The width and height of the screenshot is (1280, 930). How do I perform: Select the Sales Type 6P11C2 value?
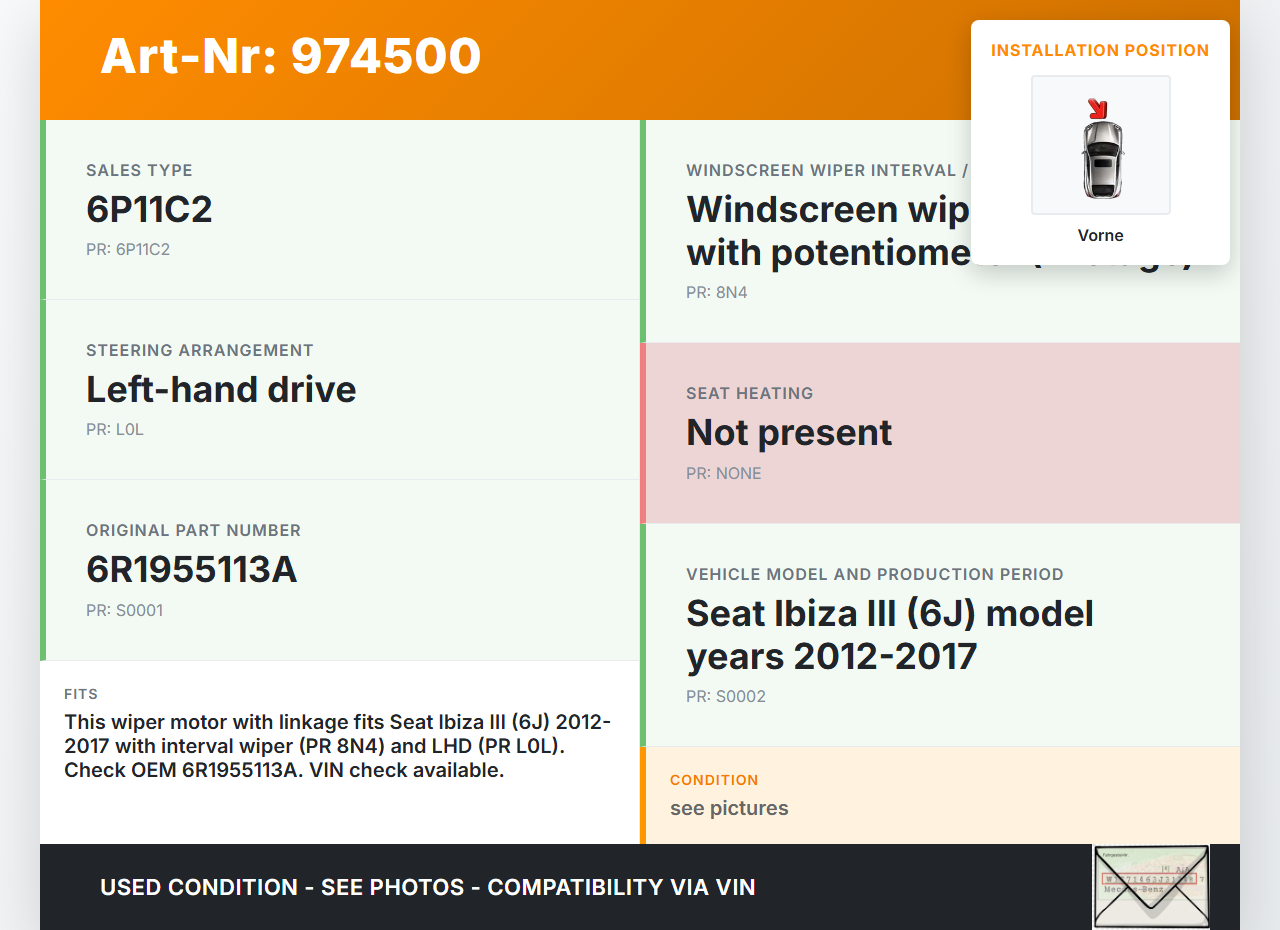[149, 209]
